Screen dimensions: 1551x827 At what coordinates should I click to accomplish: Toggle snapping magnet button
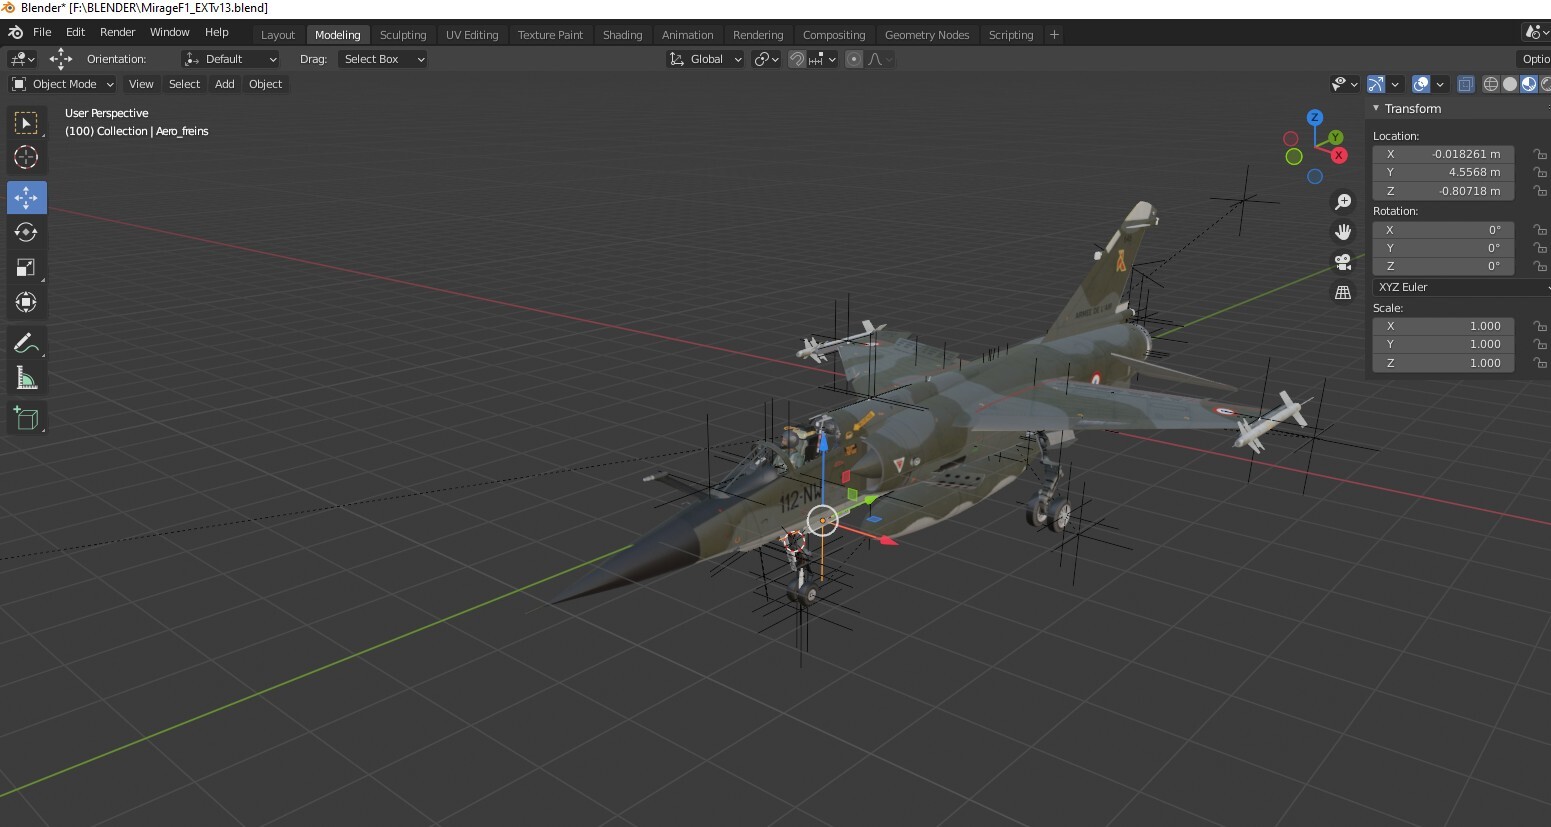pos(797,59)
